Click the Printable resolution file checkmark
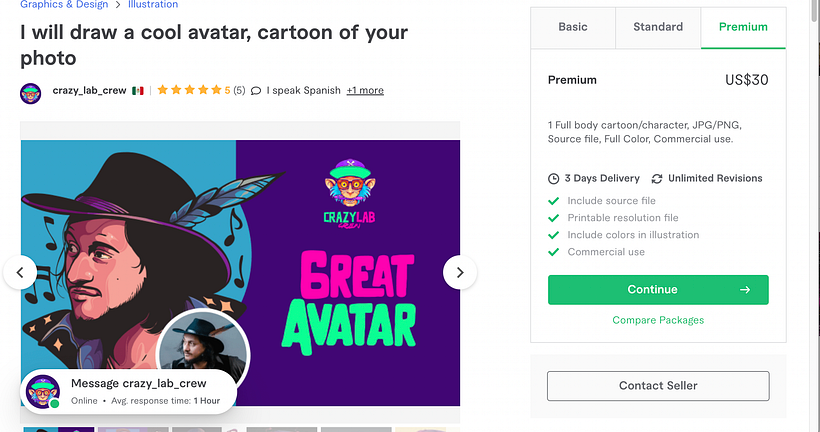 point(554,218)
